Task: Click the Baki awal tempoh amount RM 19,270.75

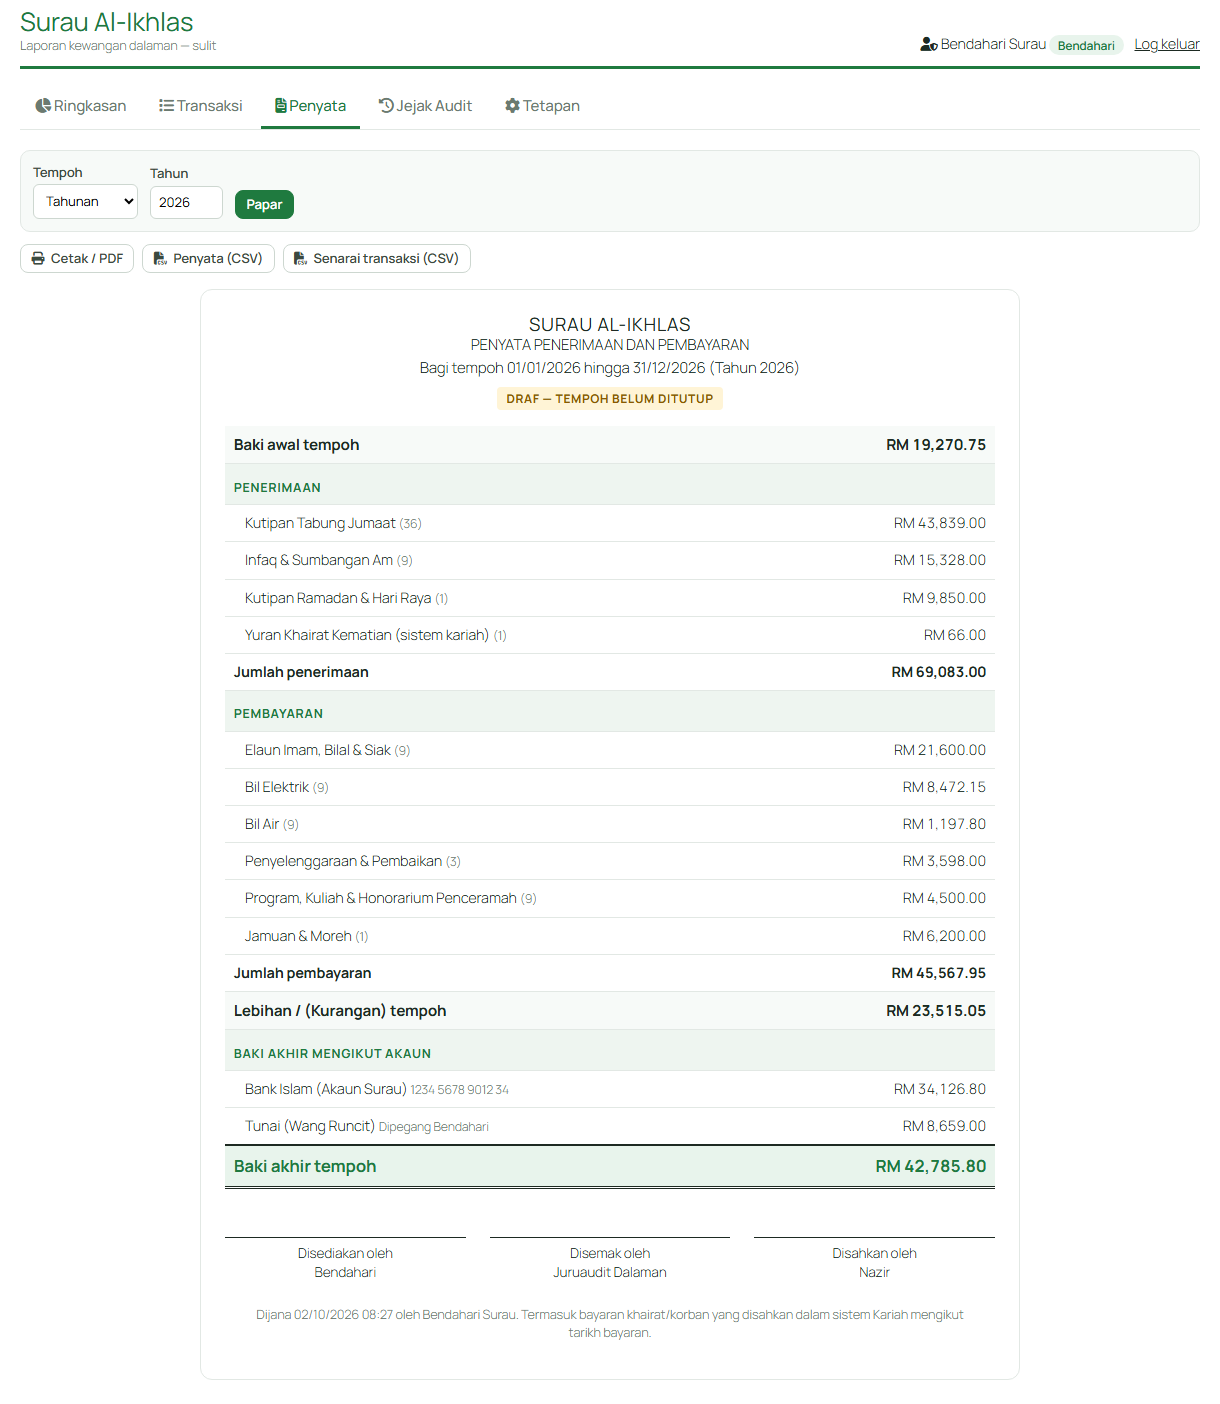Action: pos(936,445)
